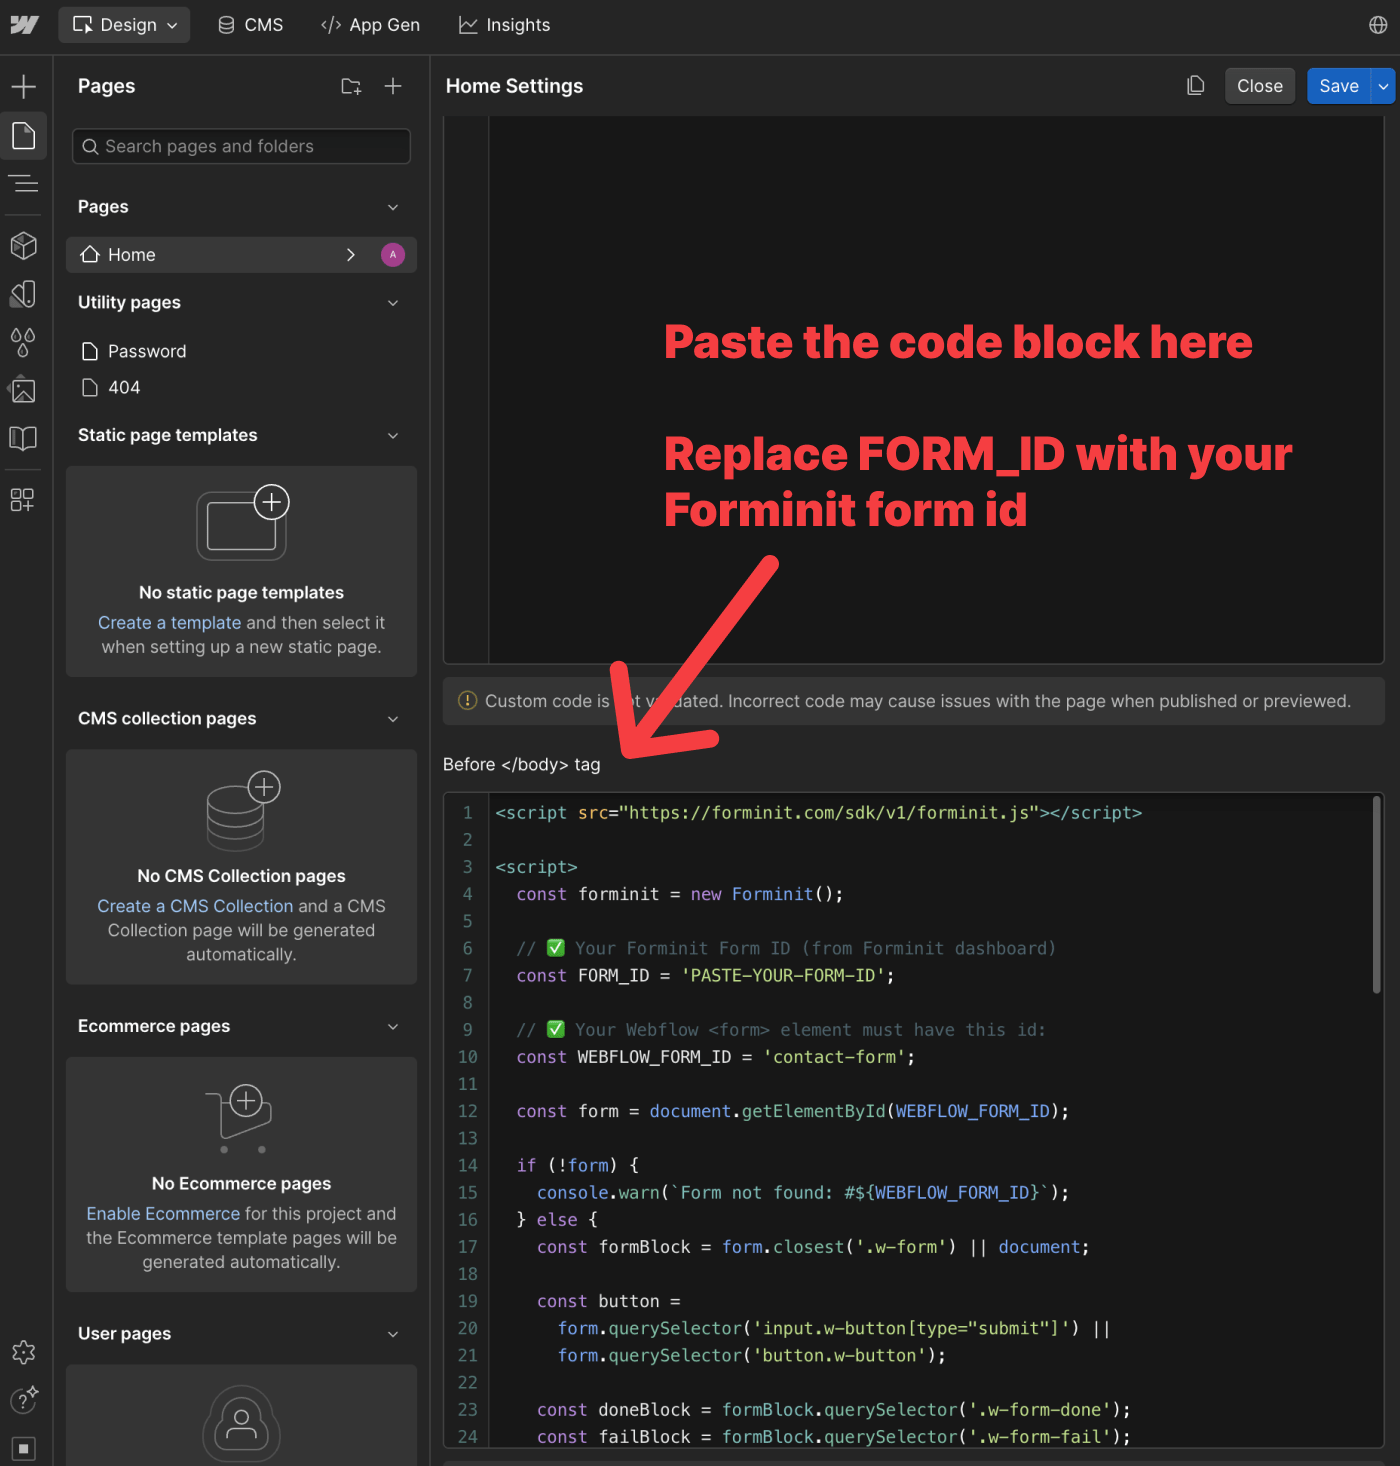Open the Save dropdown arrow
The image size is (1400, 1466).
[1383, 86]
